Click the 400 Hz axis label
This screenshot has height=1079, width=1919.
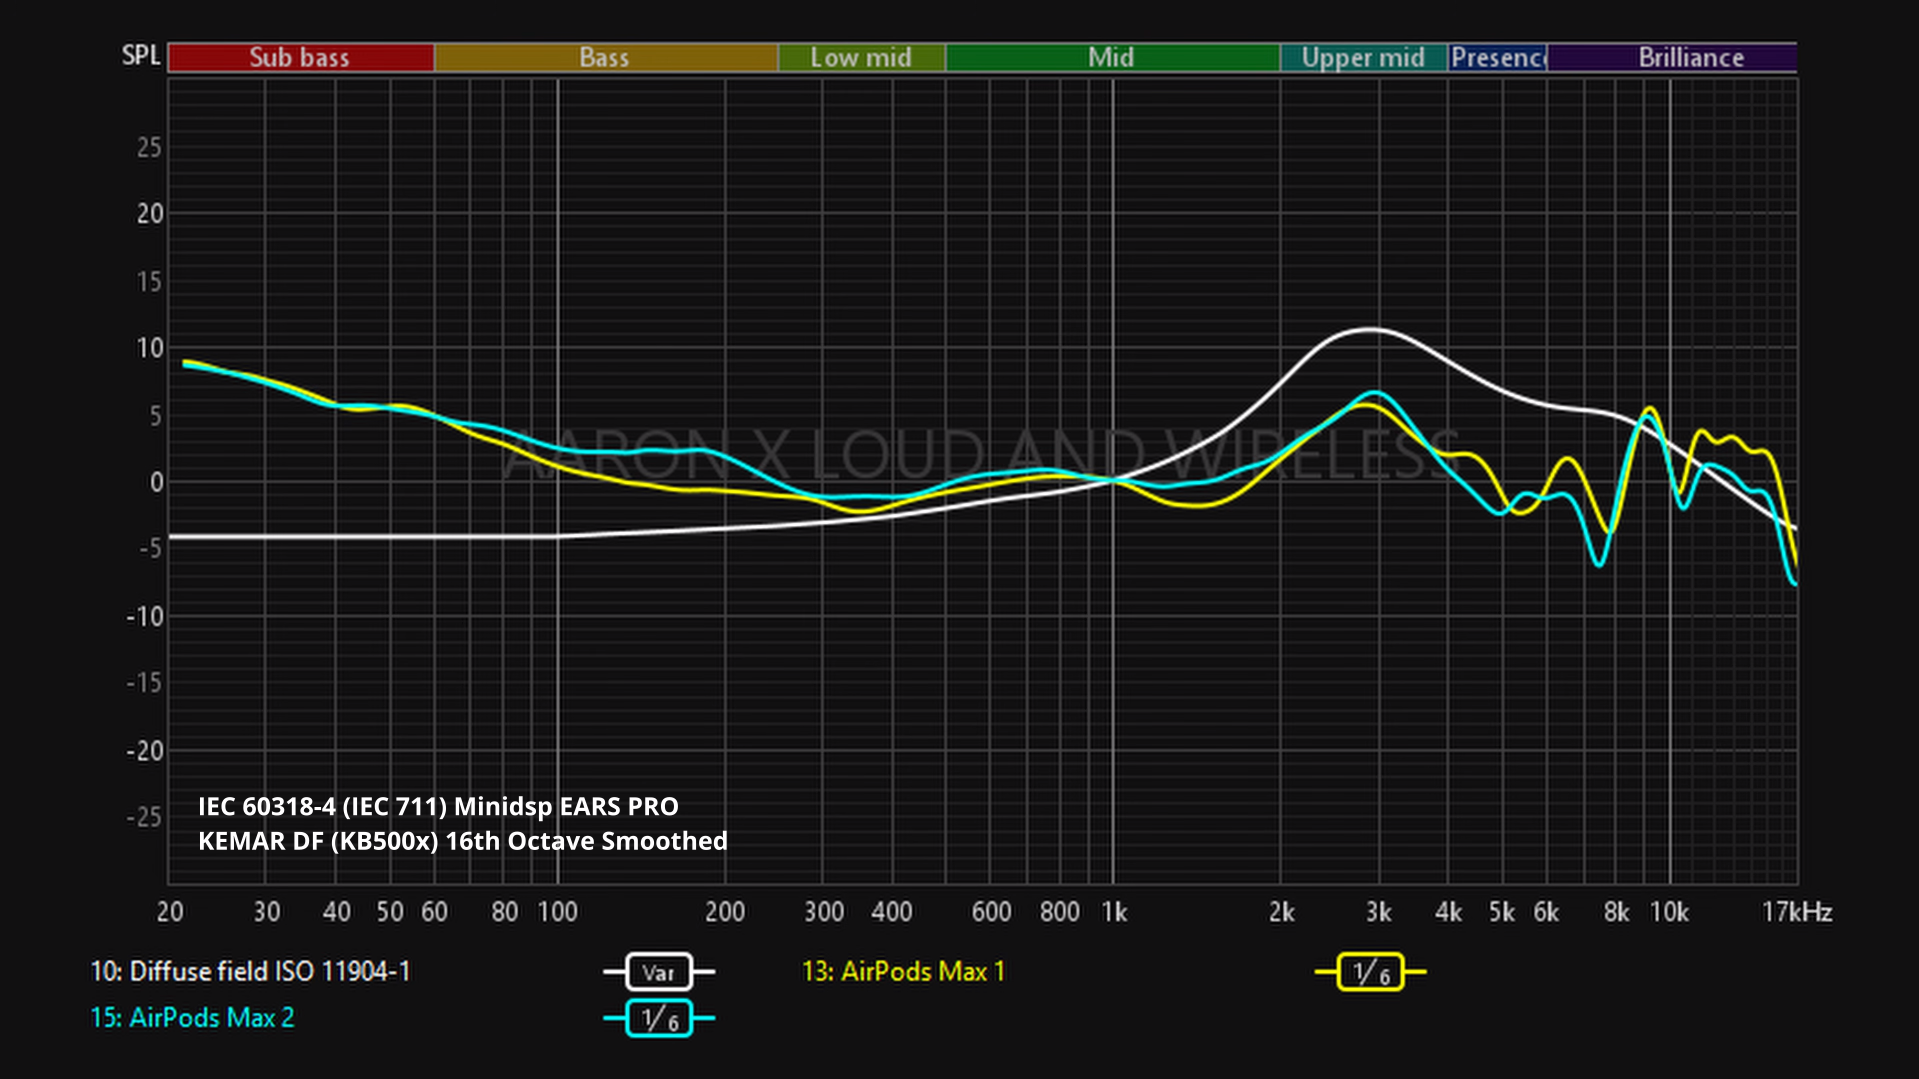click(892, 912)
